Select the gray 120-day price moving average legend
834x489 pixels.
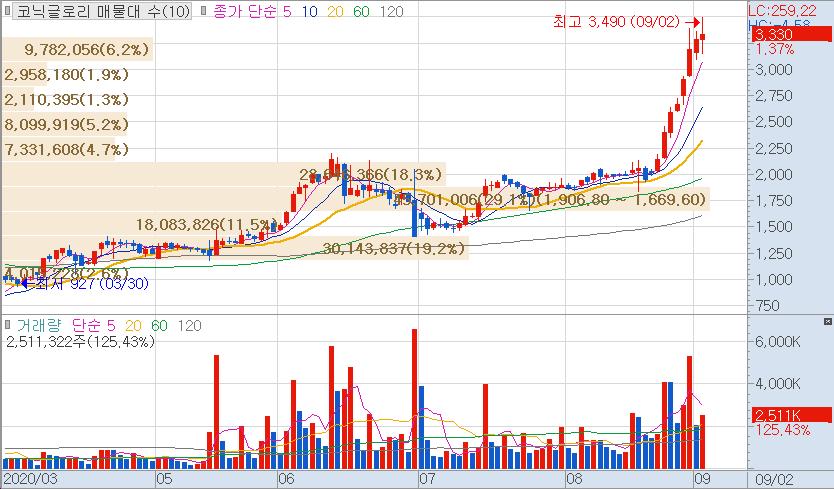[392, 11]
